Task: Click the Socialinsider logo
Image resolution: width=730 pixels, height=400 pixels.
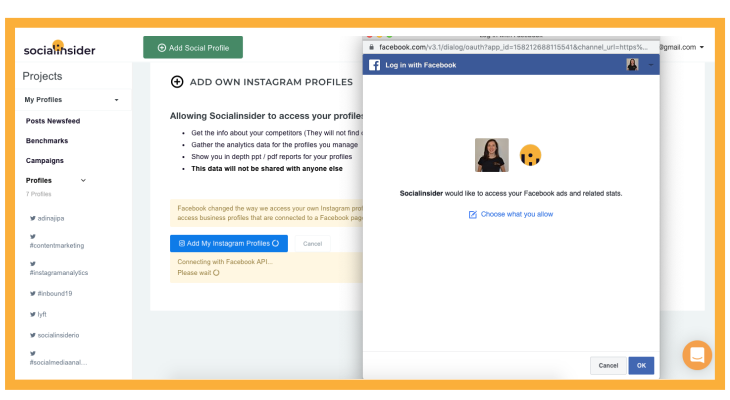Action: coord(59,48)
